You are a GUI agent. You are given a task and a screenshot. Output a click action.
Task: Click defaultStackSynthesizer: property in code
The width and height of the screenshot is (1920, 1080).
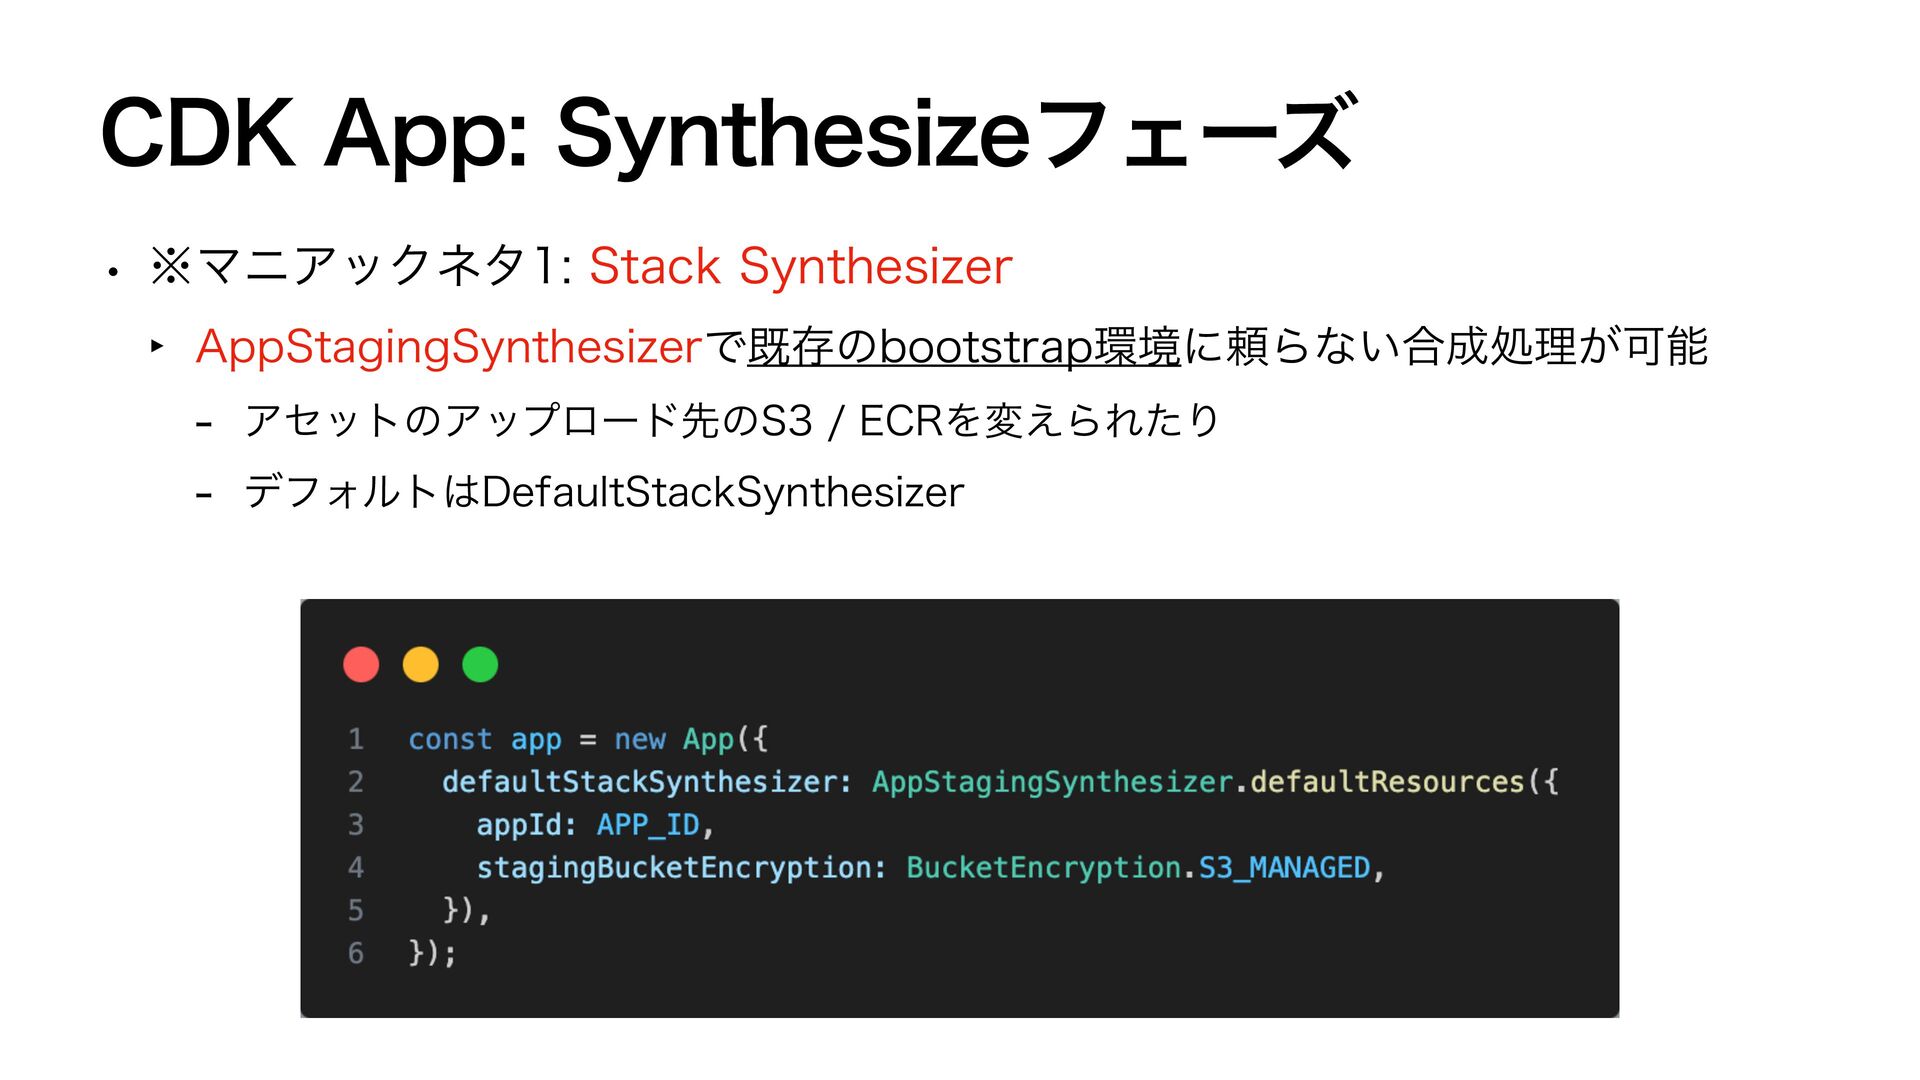click(x=647, y=782)
